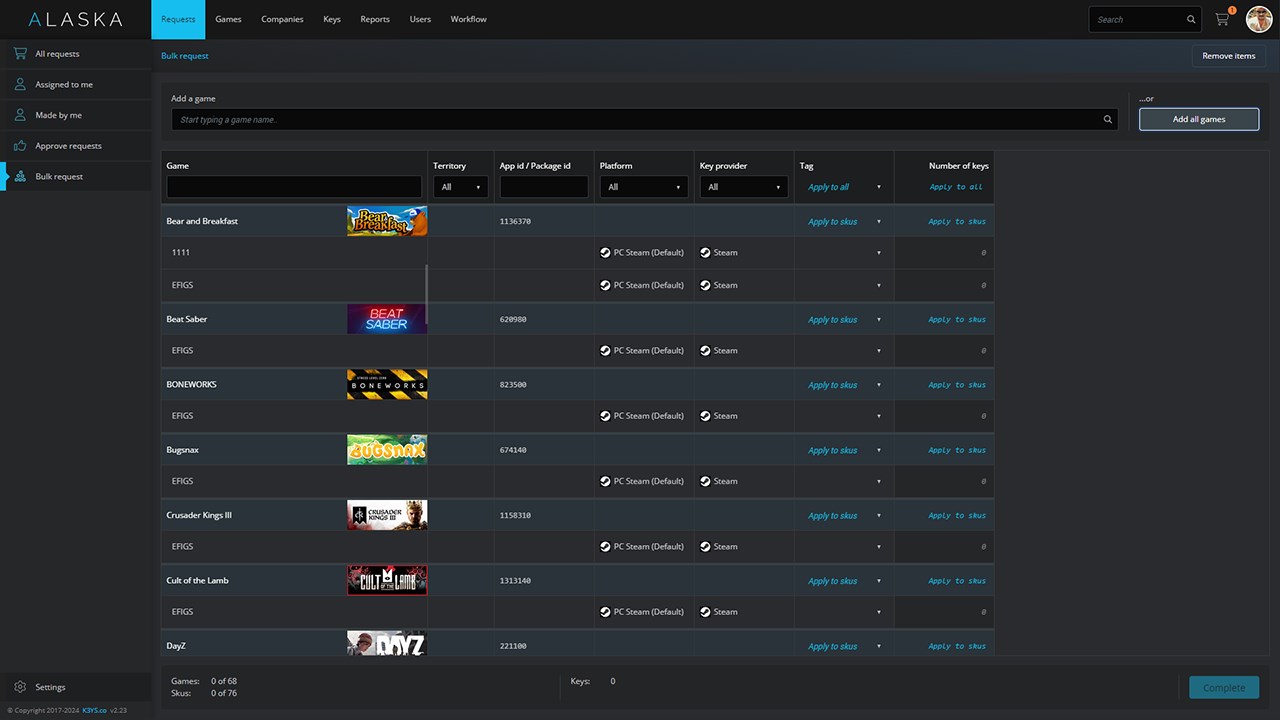Click number of keys field for Bear and Breakfast 1111 sku
This screenshot has width=1280, height=720.
click(x=944, y=253)
